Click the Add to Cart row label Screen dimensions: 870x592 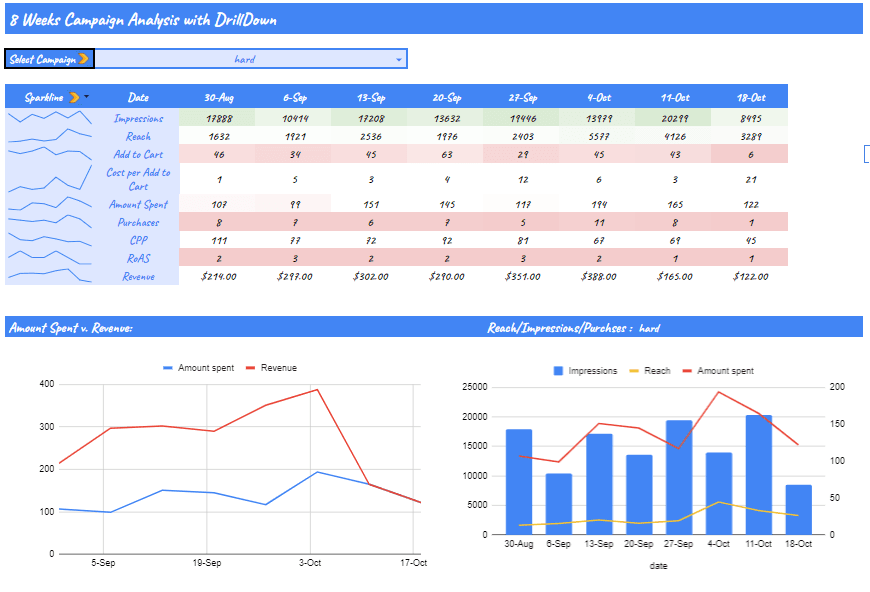click(x=138, y=154)
